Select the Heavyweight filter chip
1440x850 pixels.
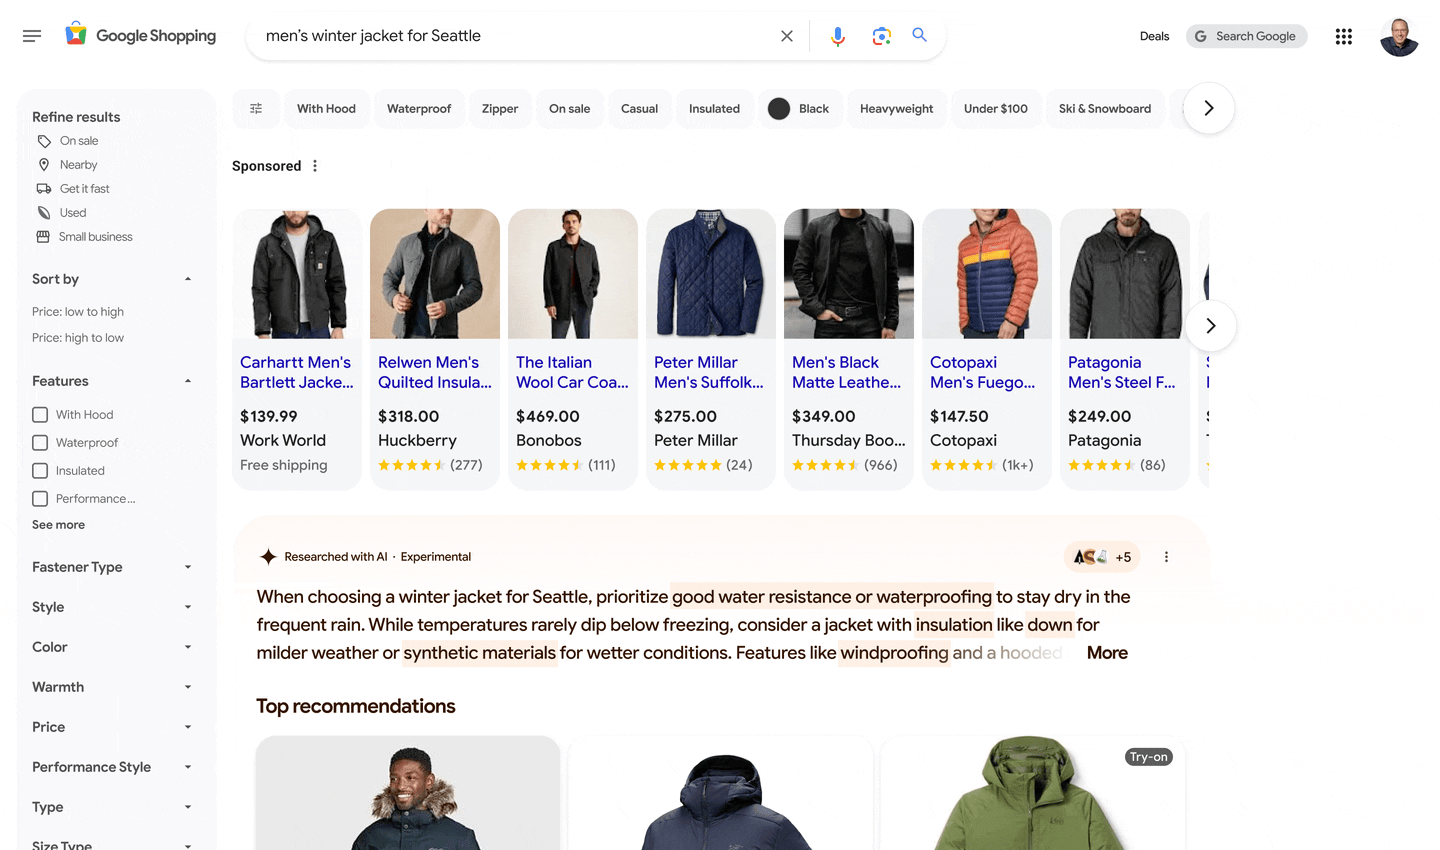point(896,108)
